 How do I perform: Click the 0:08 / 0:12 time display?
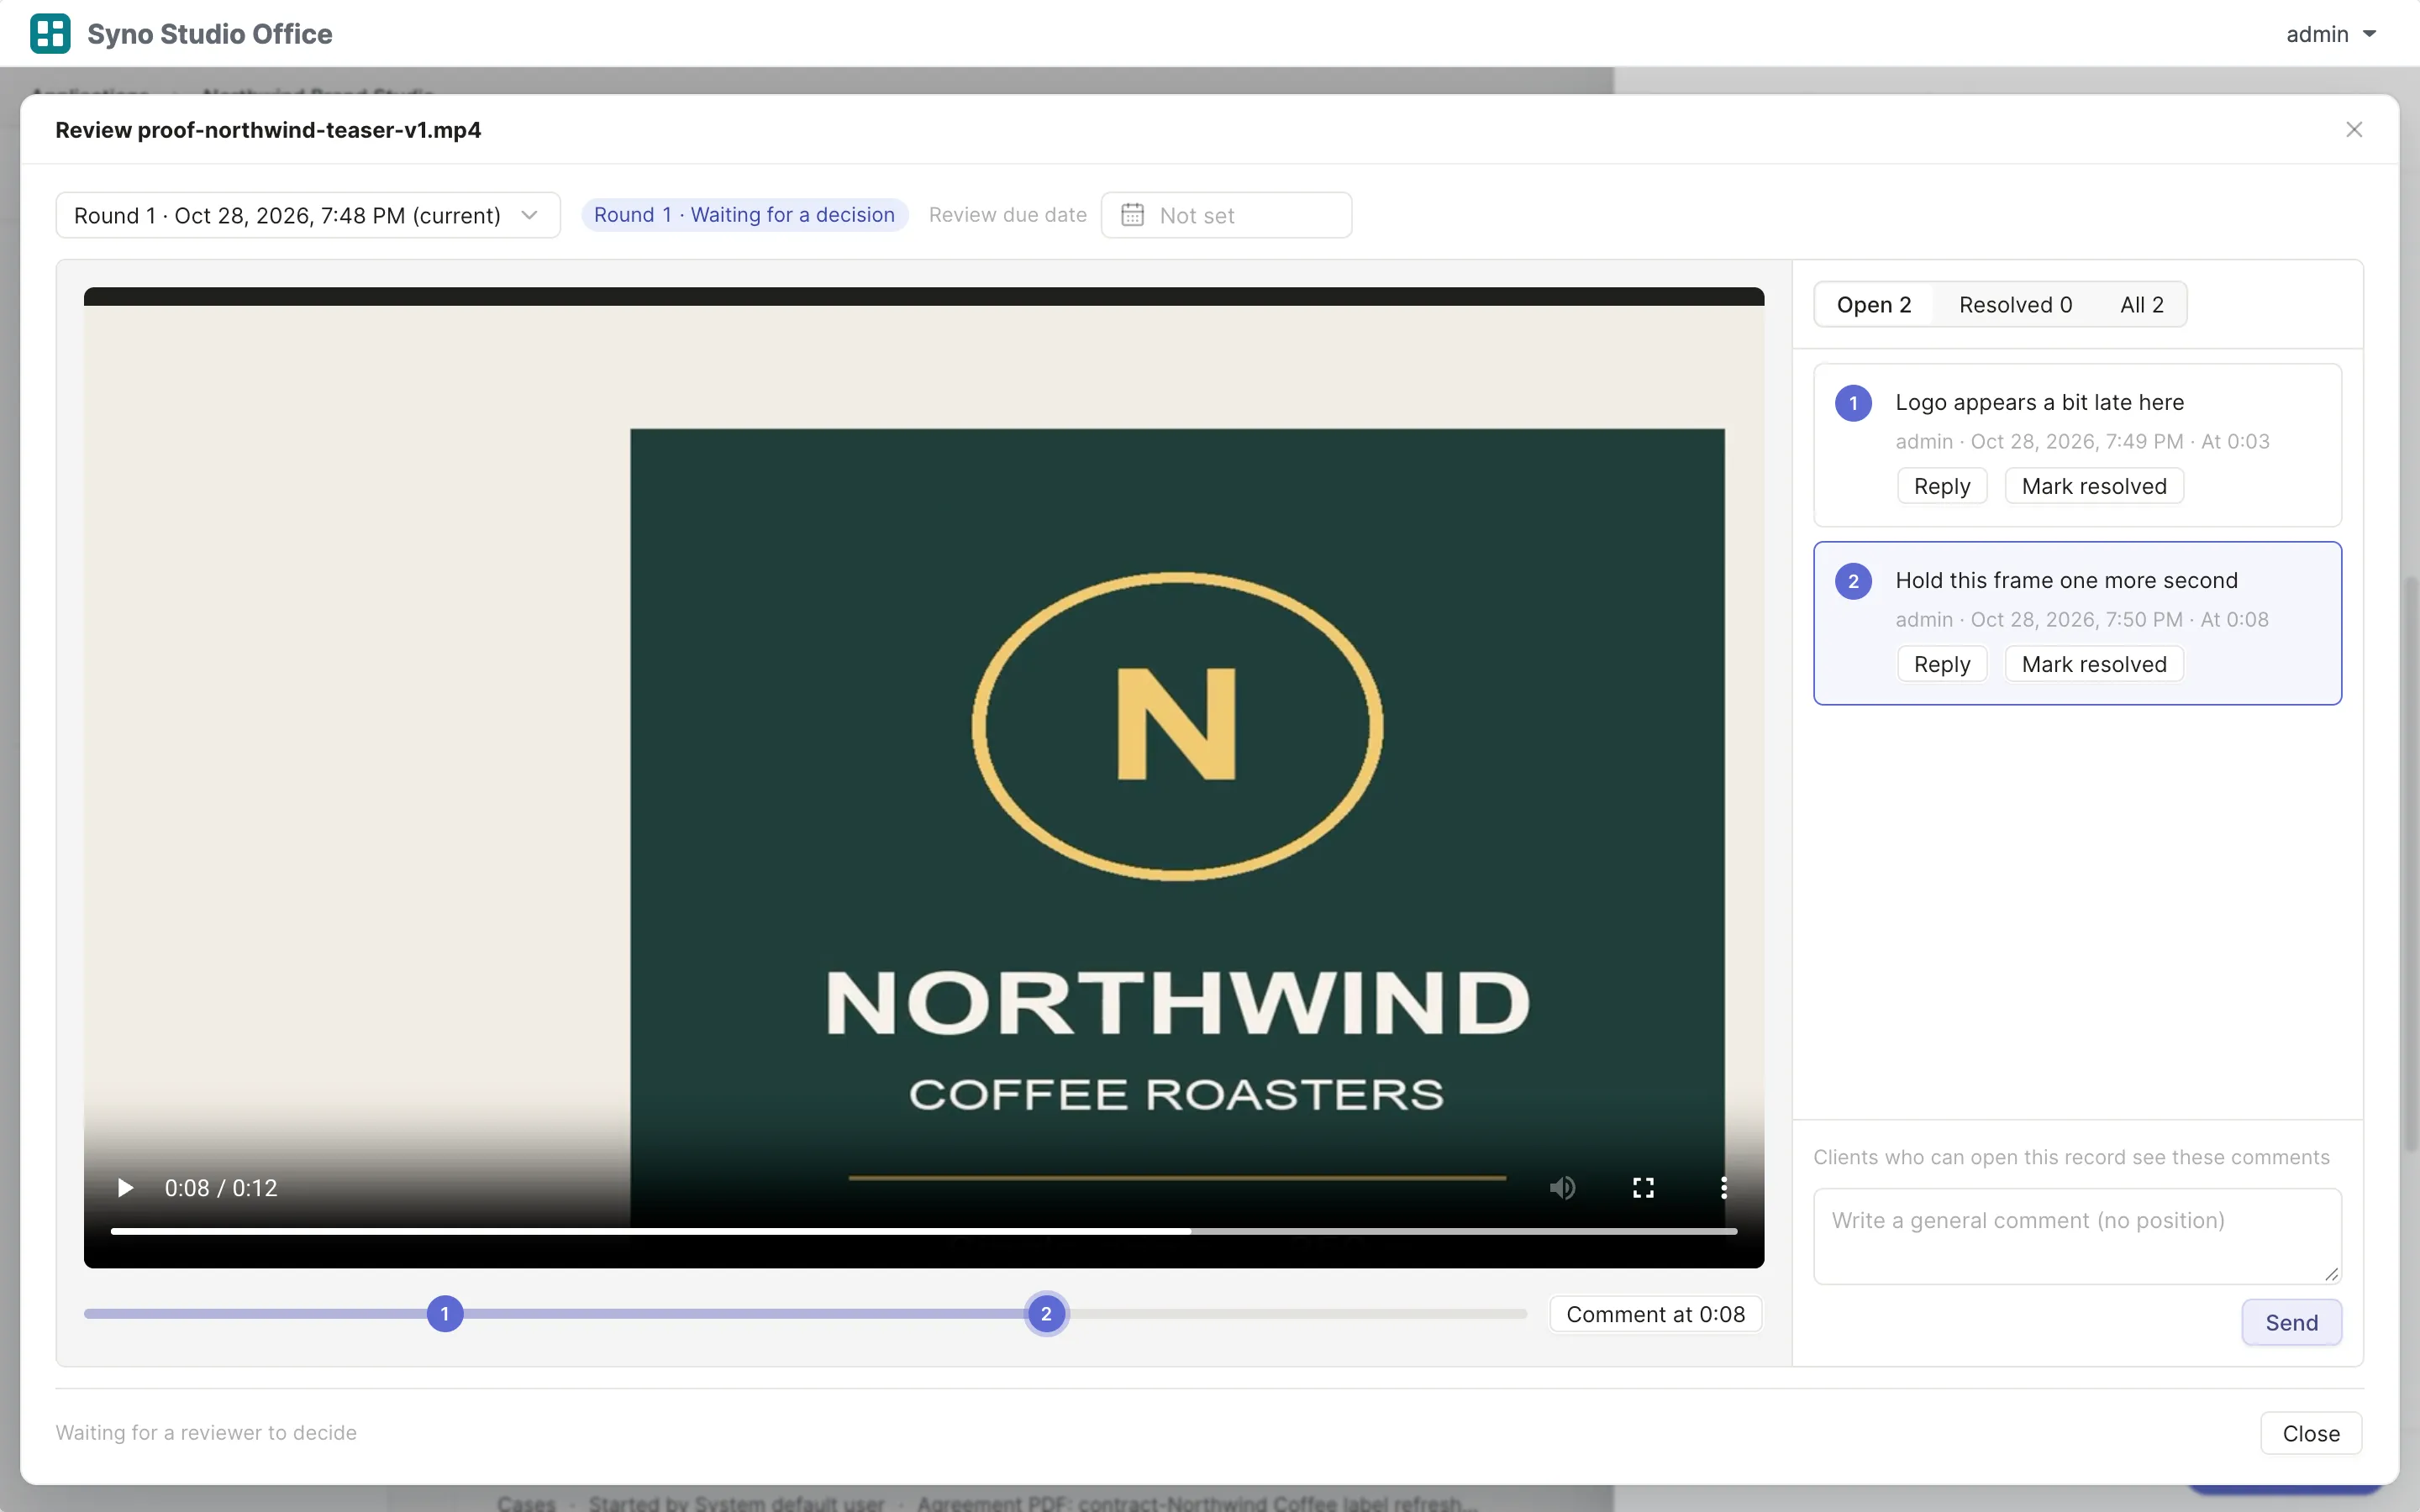coord(221,1188)
